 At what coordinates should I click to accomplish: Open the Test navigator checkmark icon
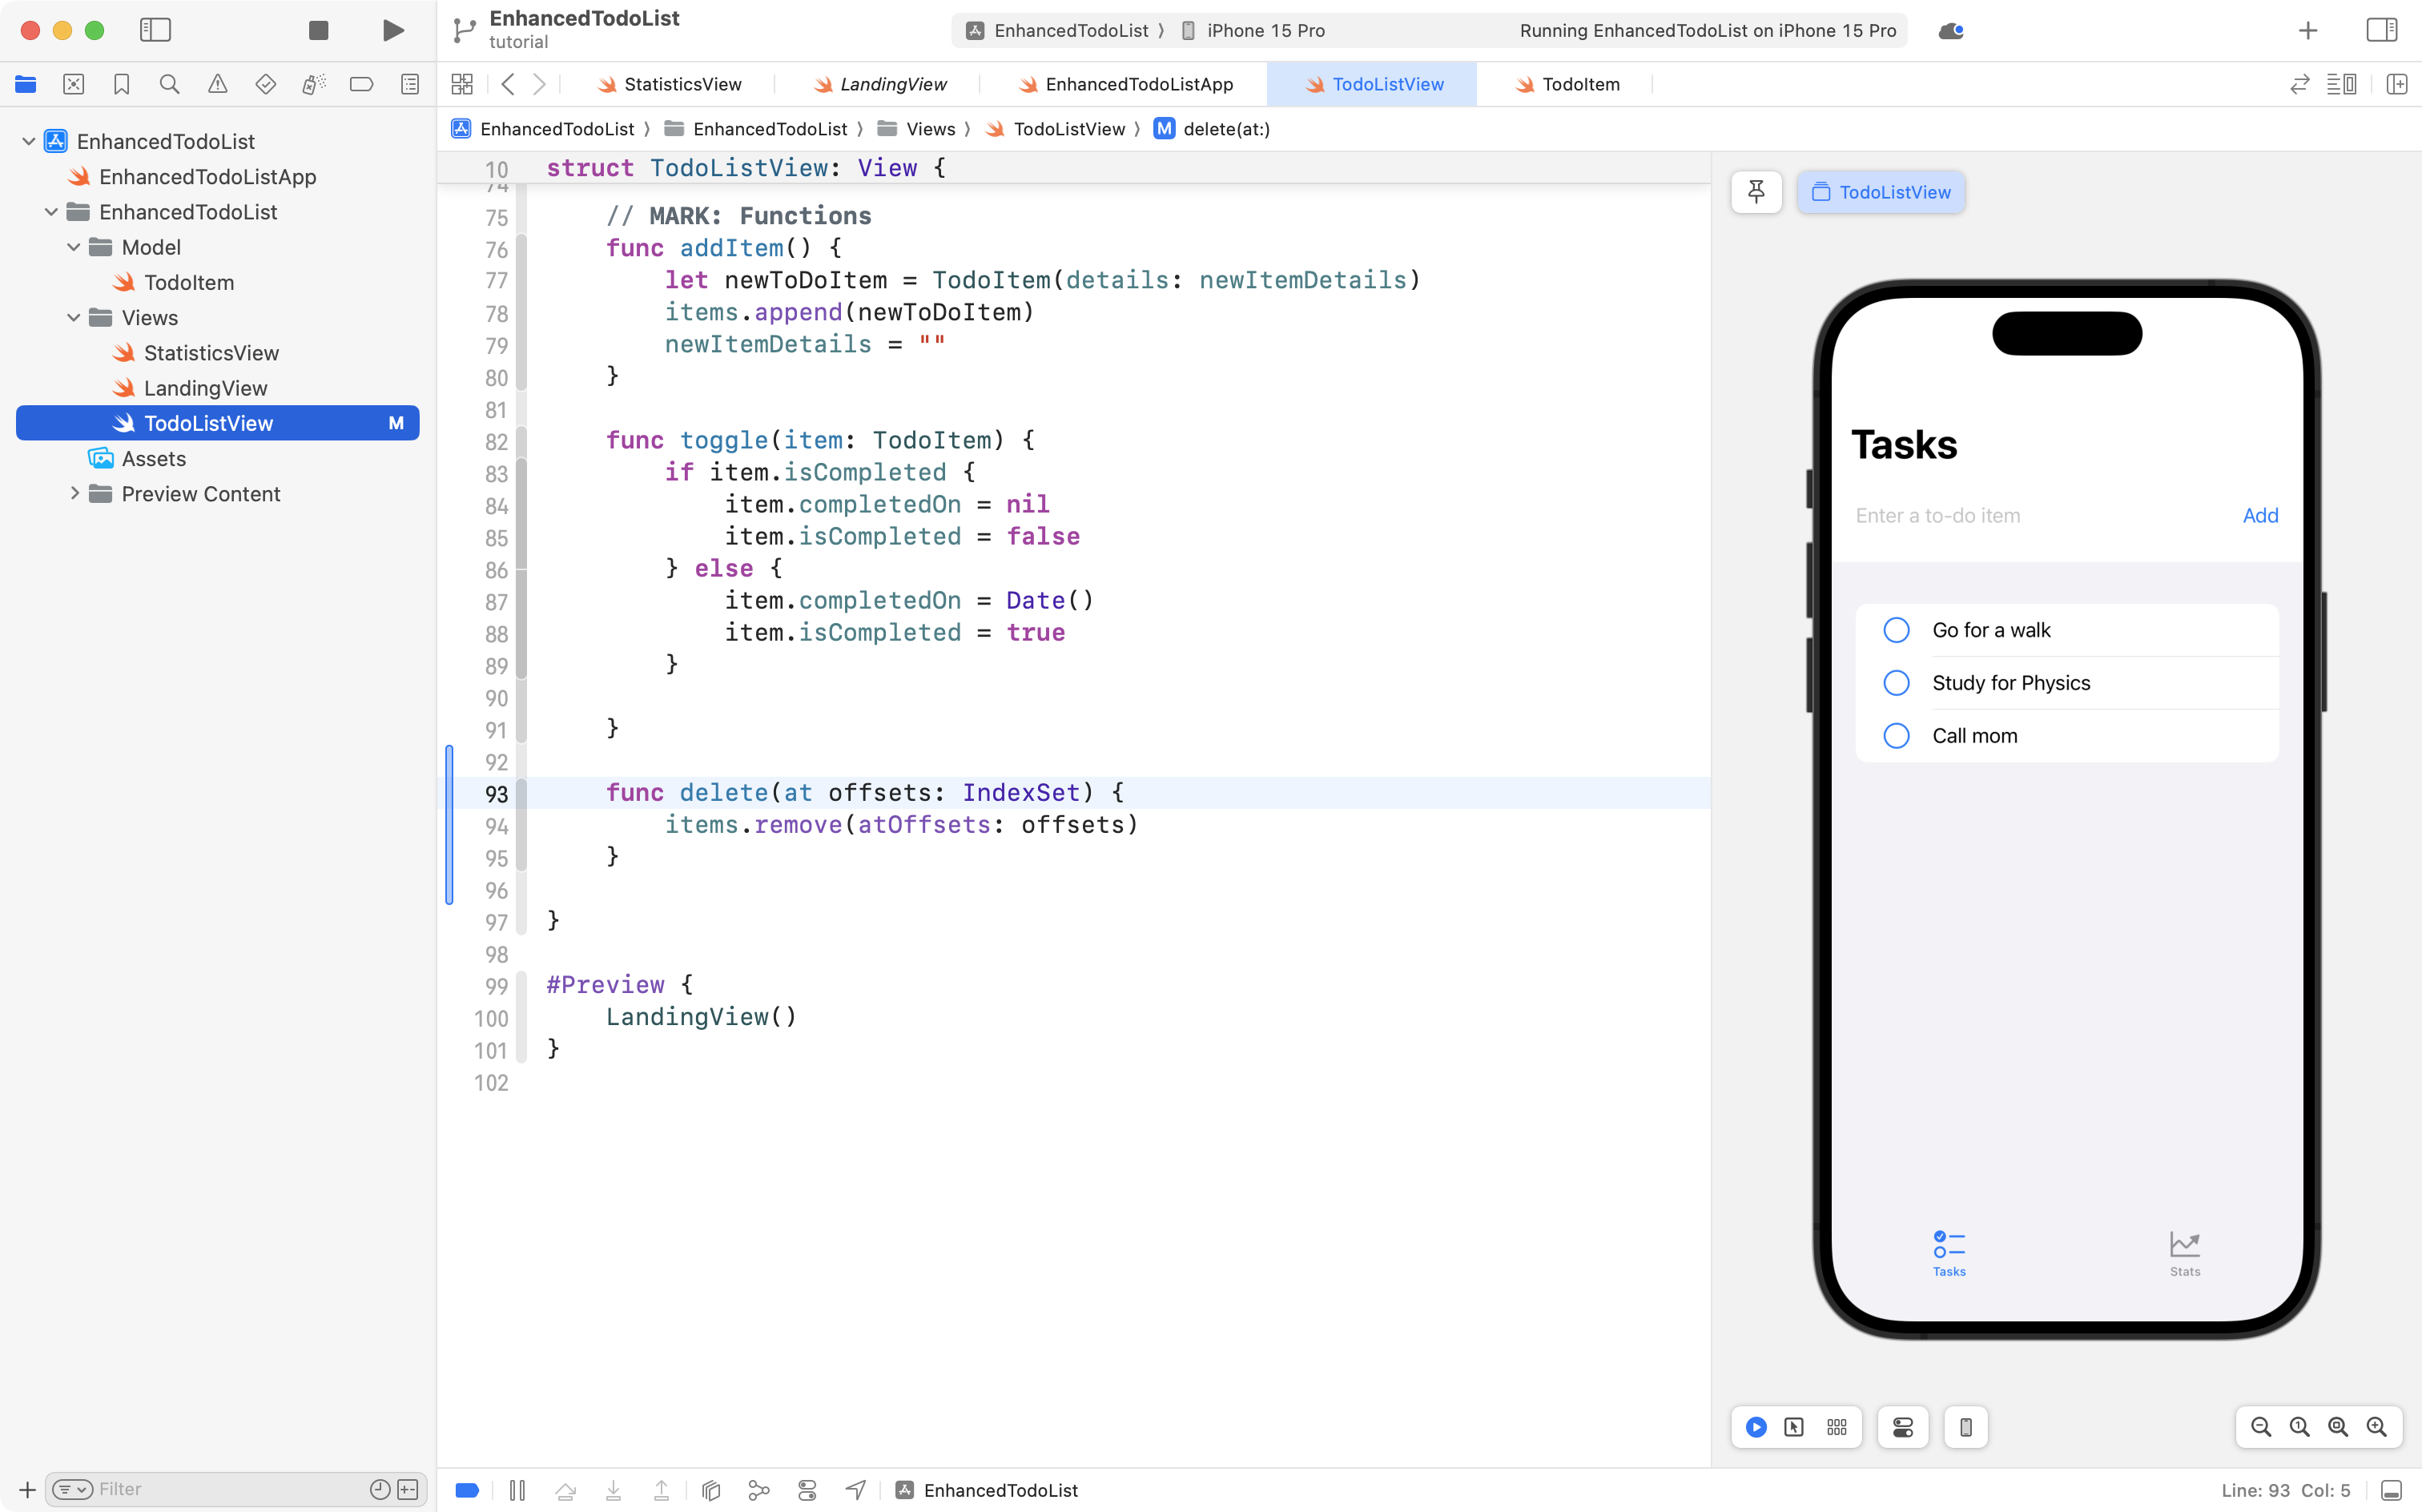click(x=265, y=84)
